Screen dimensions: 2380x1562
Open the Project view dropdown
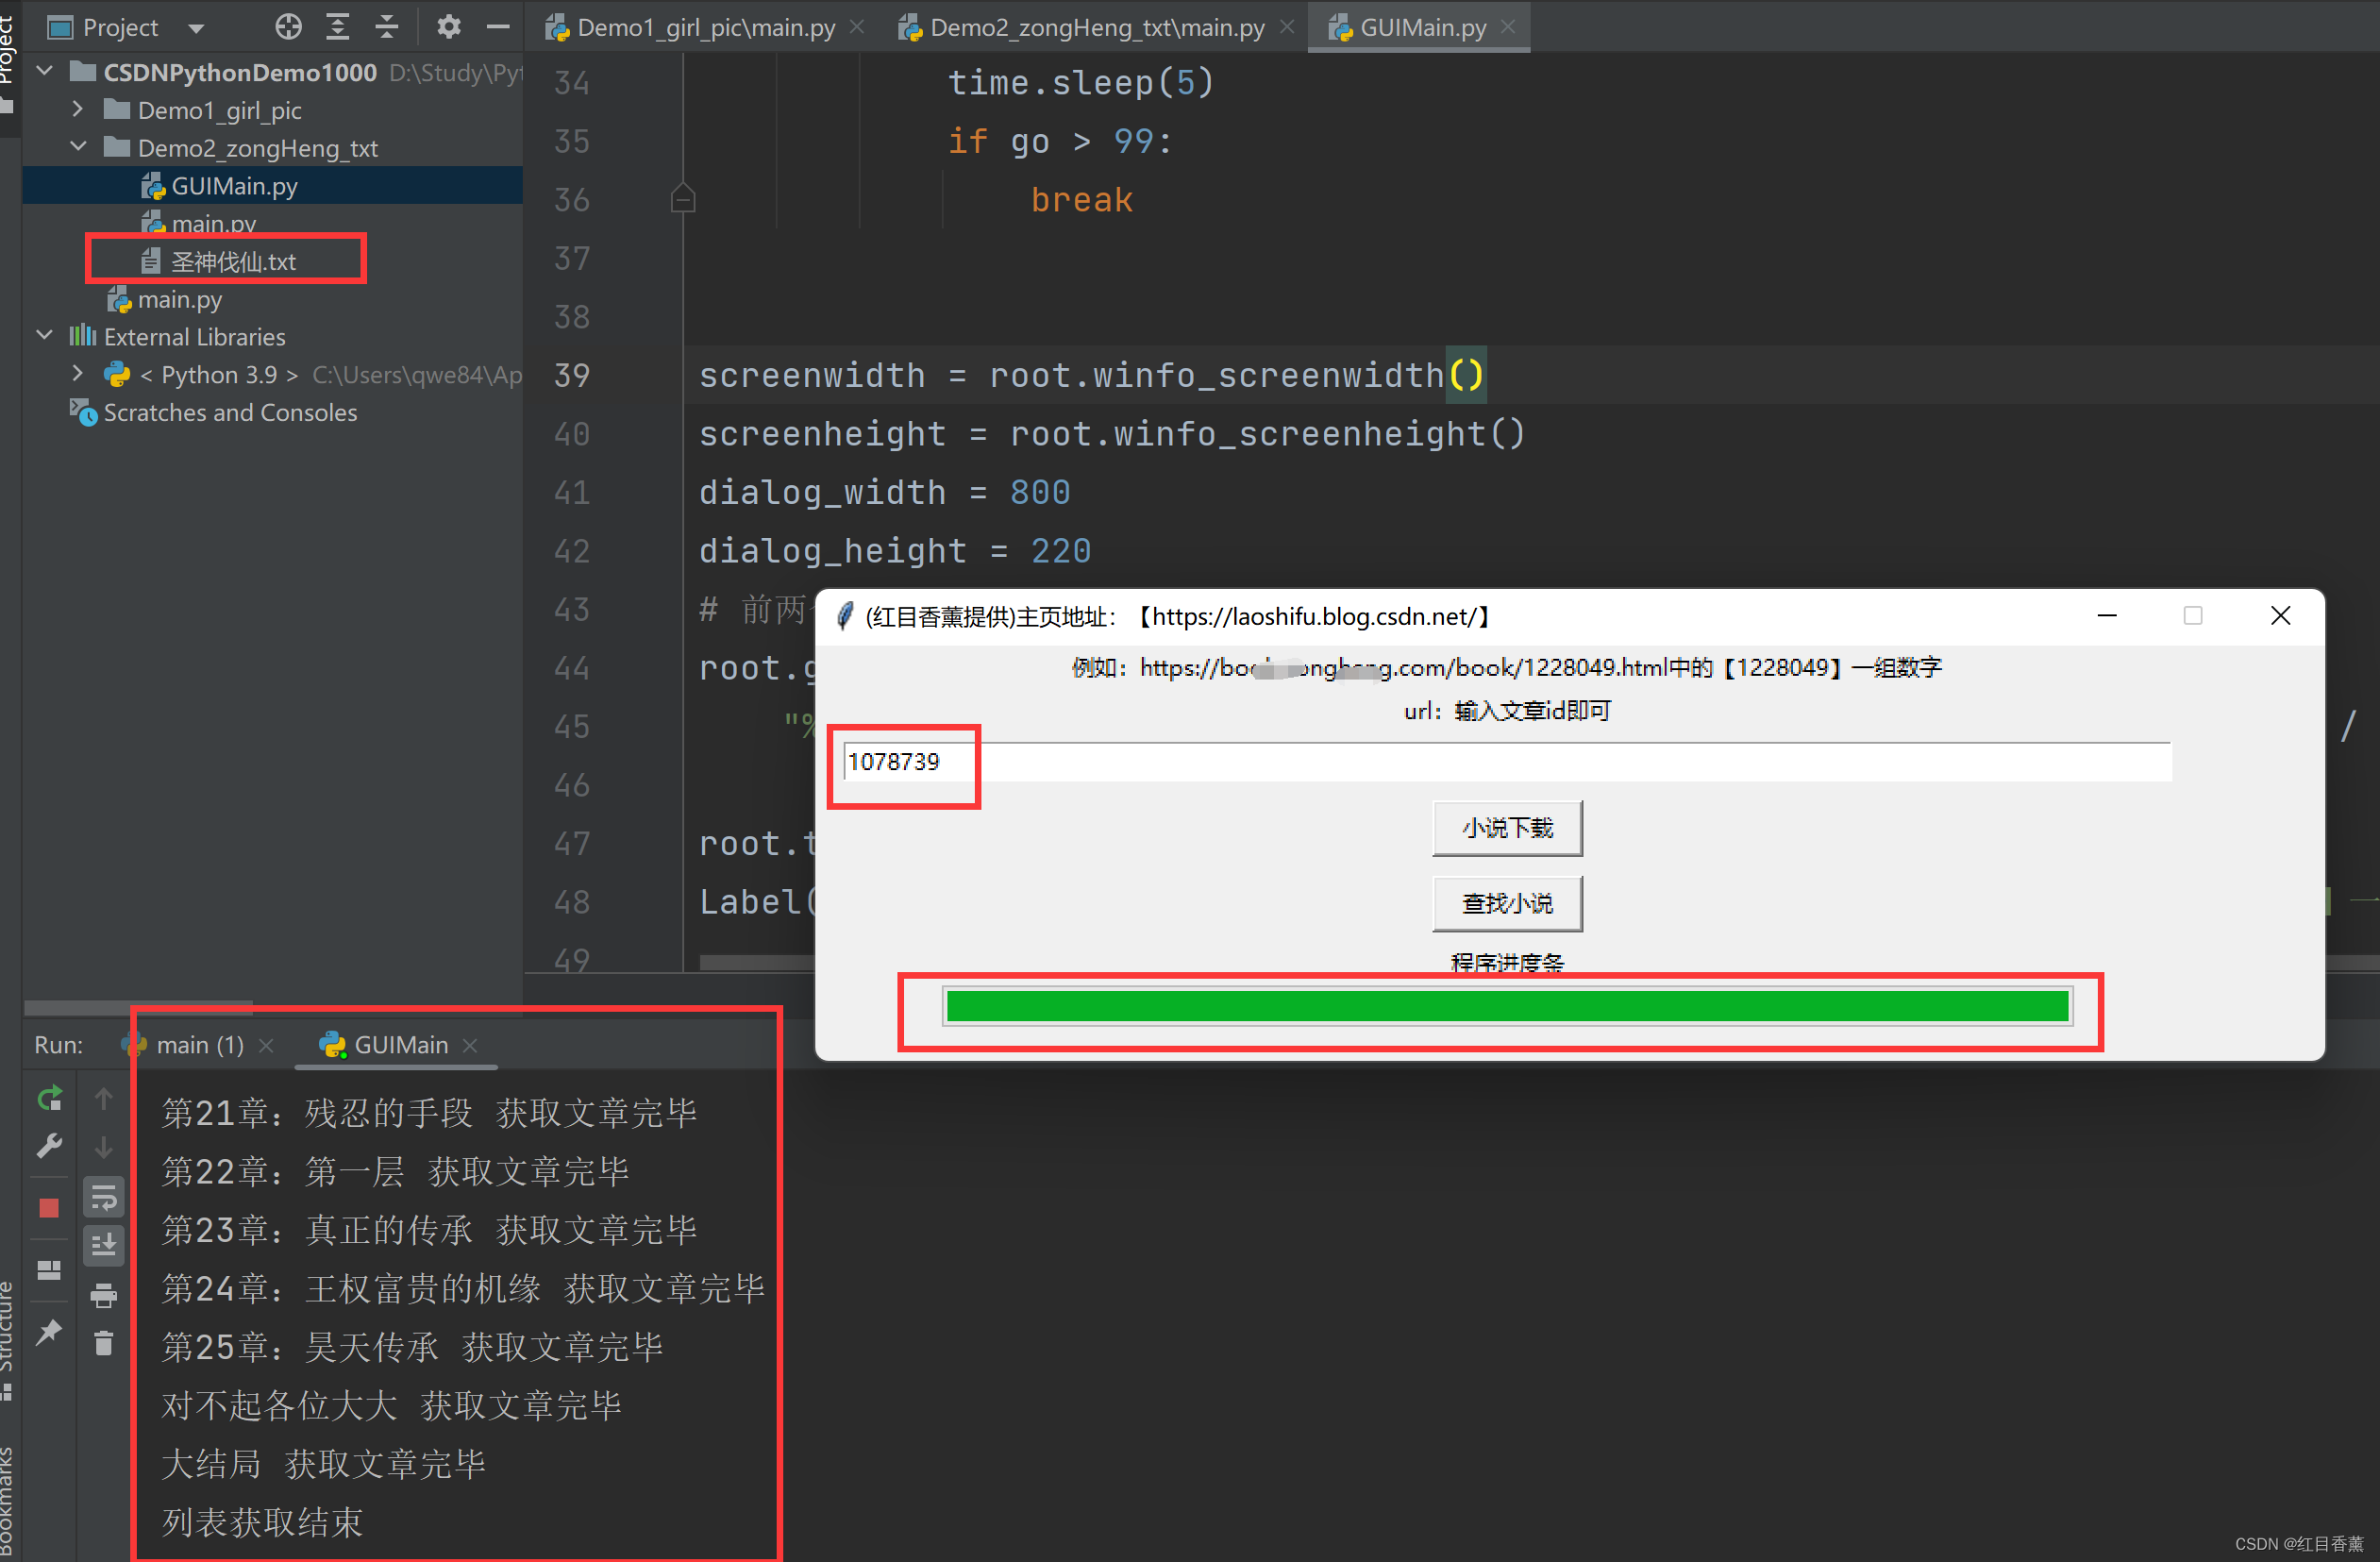tap(197, 28)
